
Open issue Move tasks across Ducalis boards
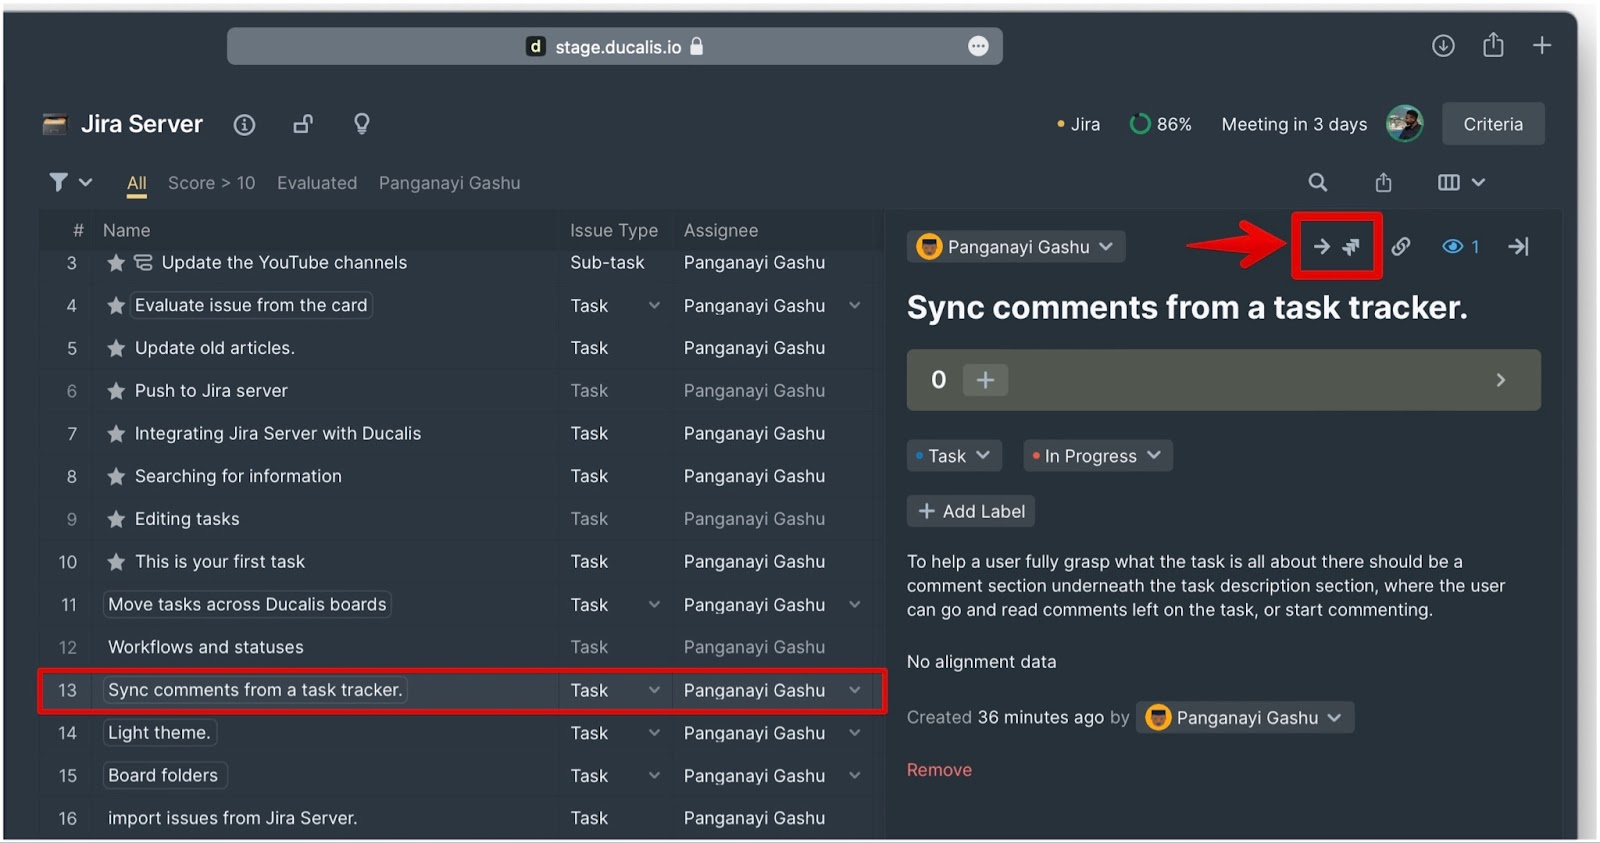247,605
